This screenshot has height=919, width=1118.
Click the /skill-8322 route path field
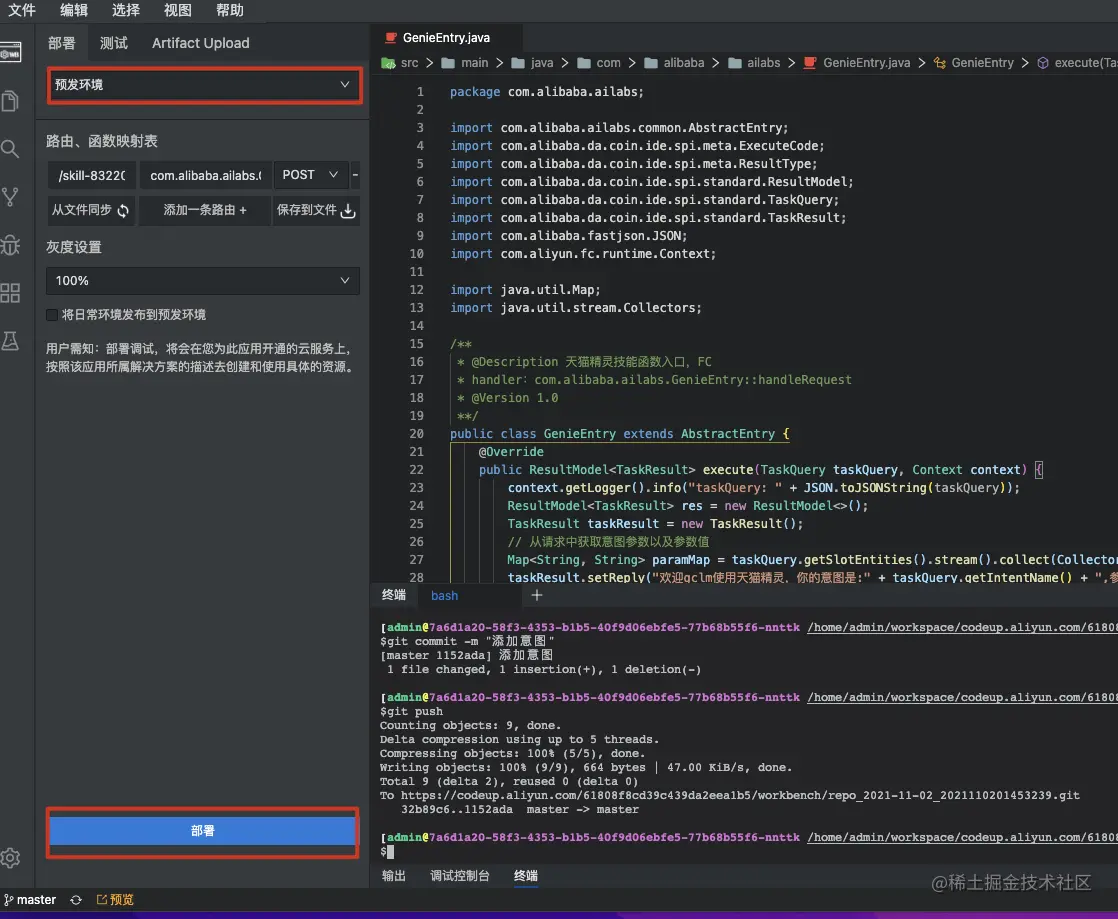pyautogui.click(x=92, y=175)
